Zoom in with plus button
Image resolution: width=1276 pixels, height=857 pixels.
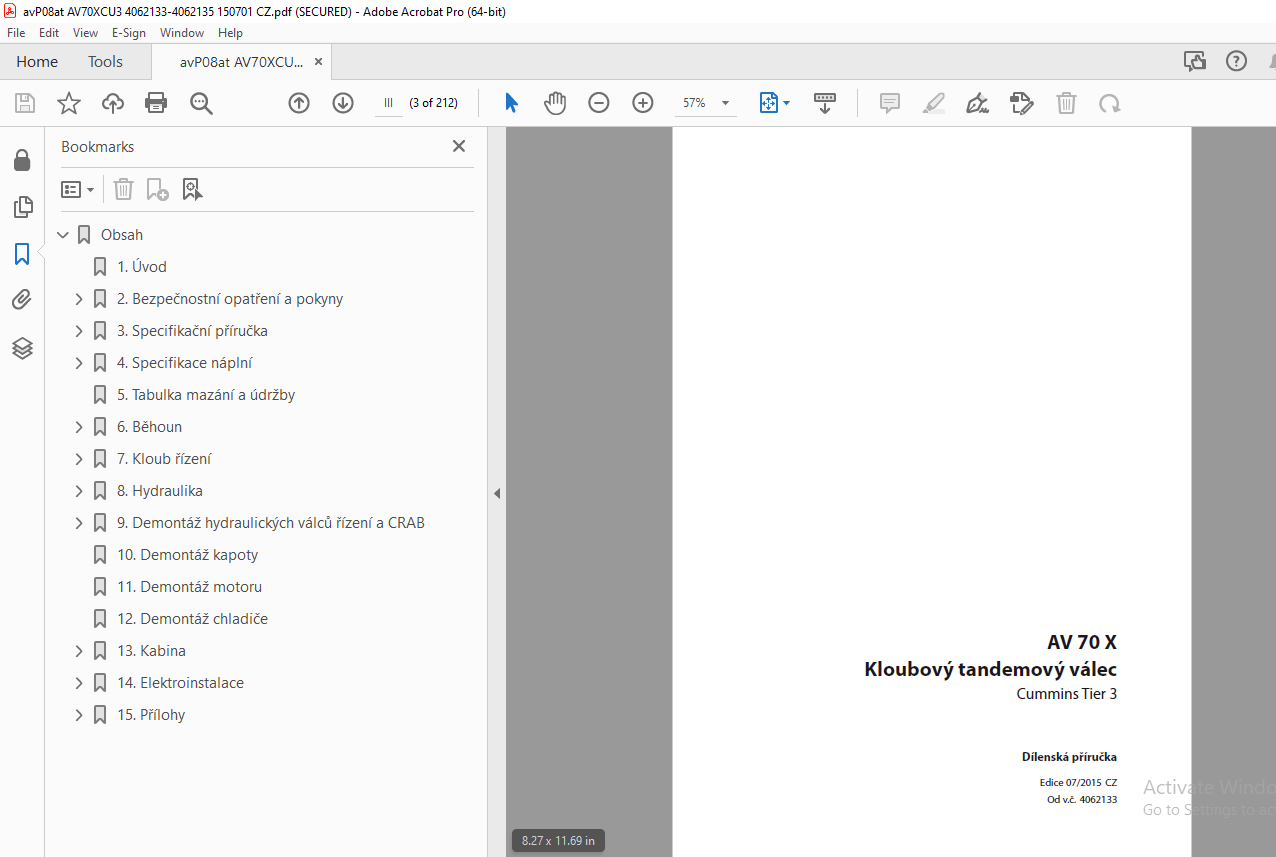[643, 103]
